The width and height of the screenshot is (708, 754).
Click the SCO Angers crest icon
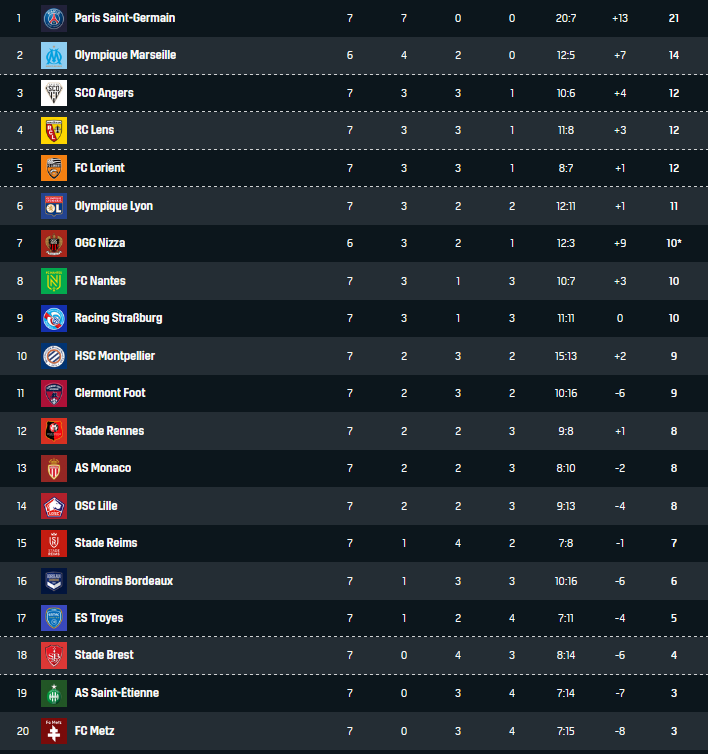(x=53, y=93)
